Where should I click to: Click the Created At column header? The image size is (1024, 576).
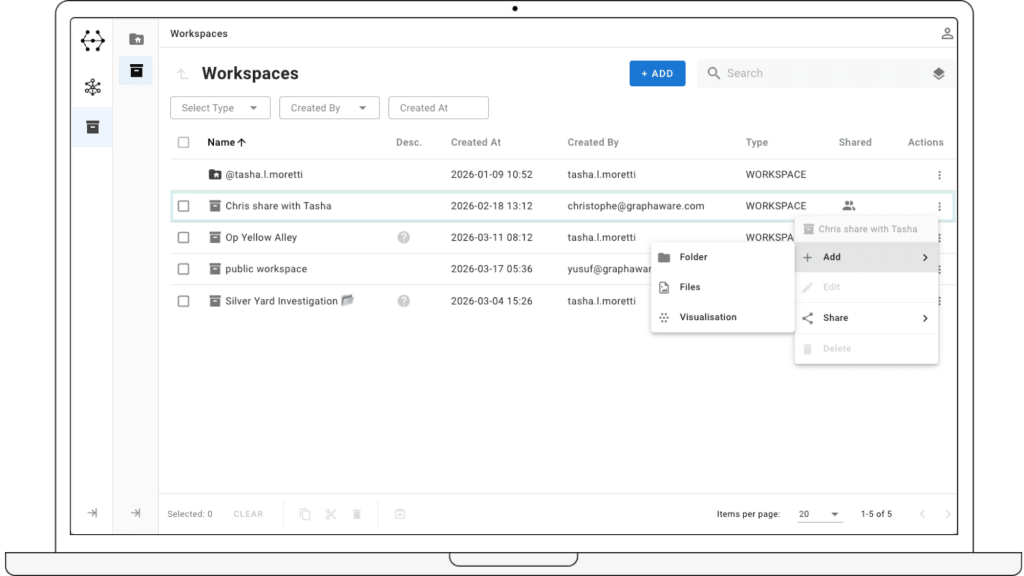pyautogui.click(x=475, y=142)
